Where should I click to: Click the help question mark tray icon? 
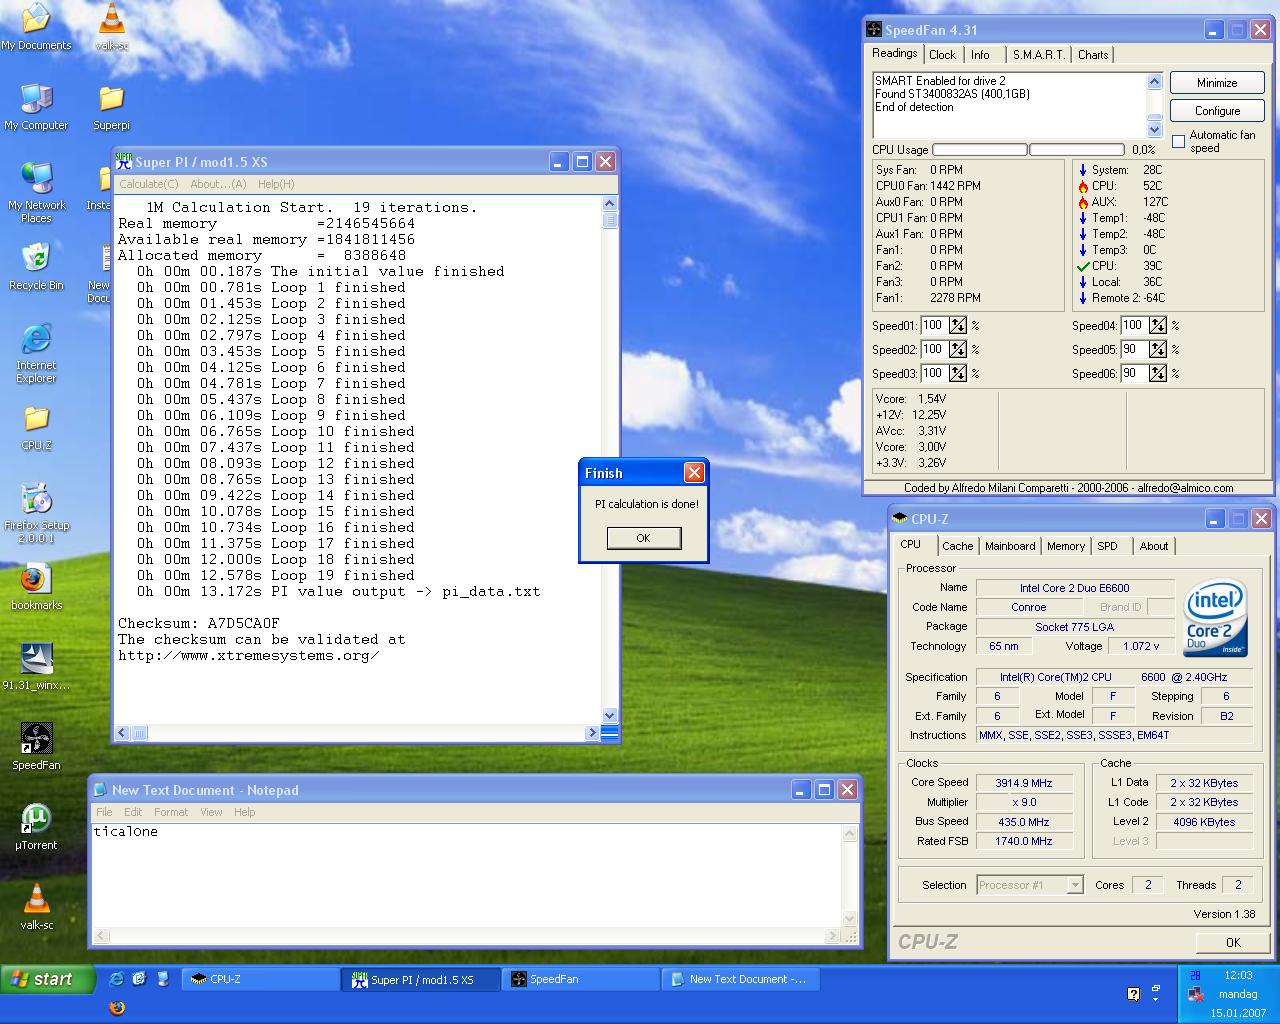(1133, 994)
